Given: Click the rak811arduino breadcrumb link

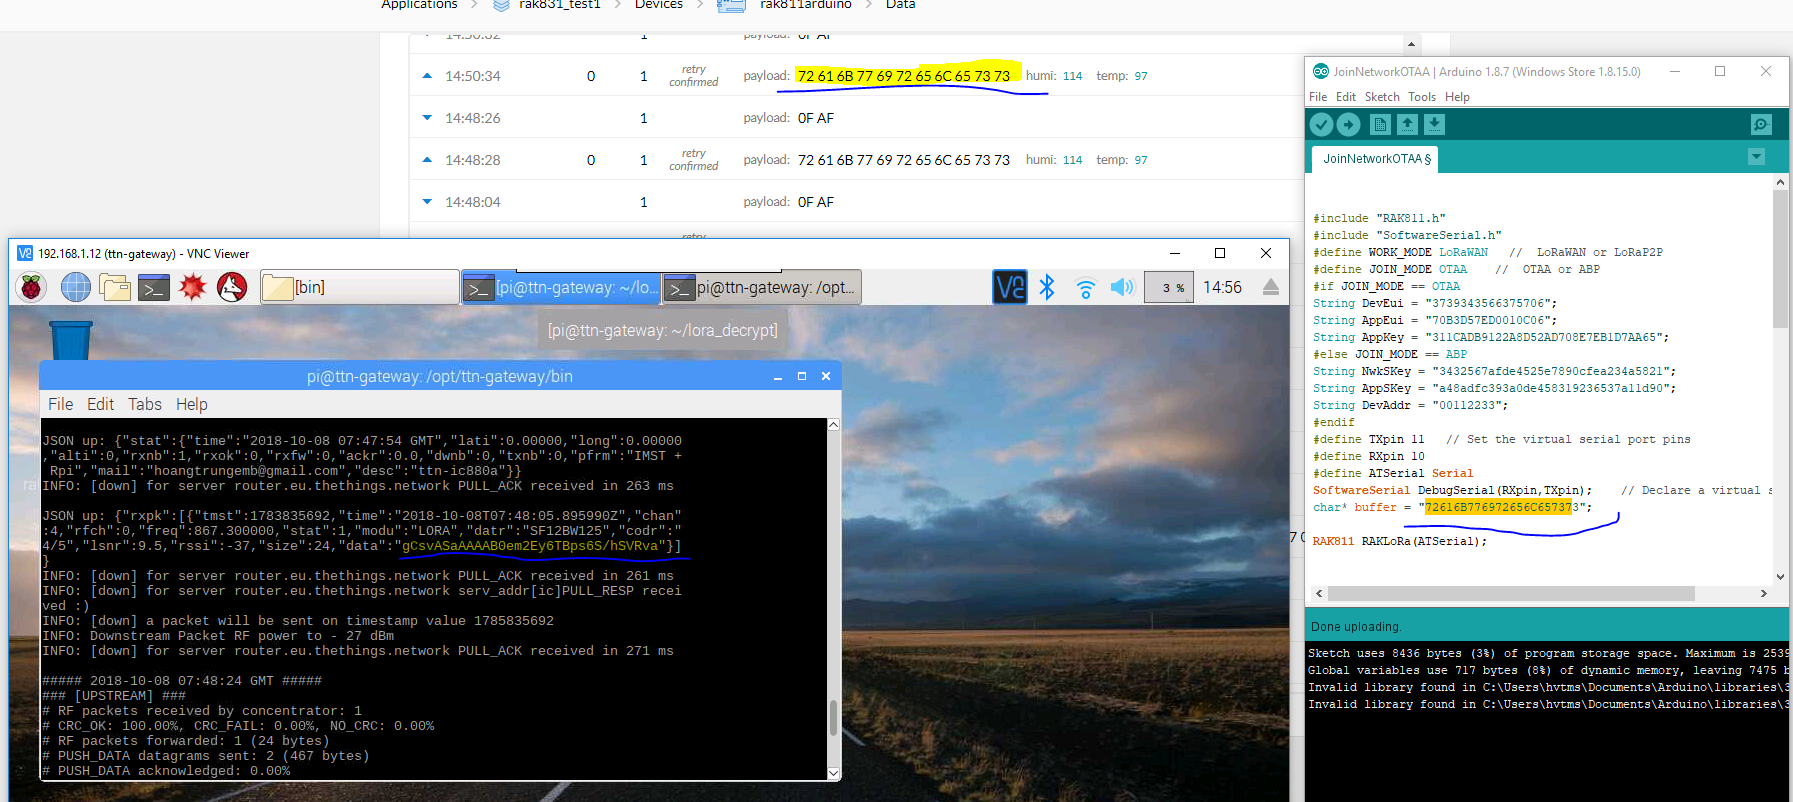Looking at the screenshot, I should 805,4.
